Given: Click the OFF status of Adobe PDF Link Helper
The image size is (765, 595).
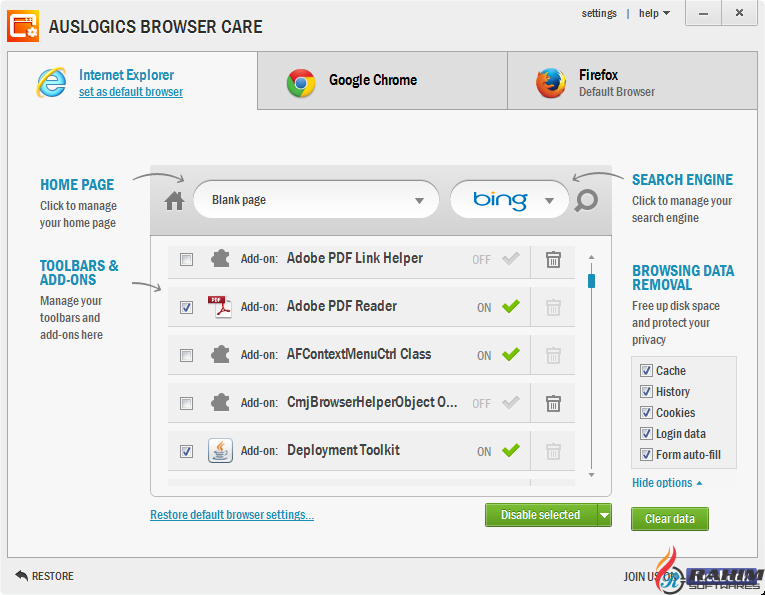Looking at the screenshot, I should [481, 260].
